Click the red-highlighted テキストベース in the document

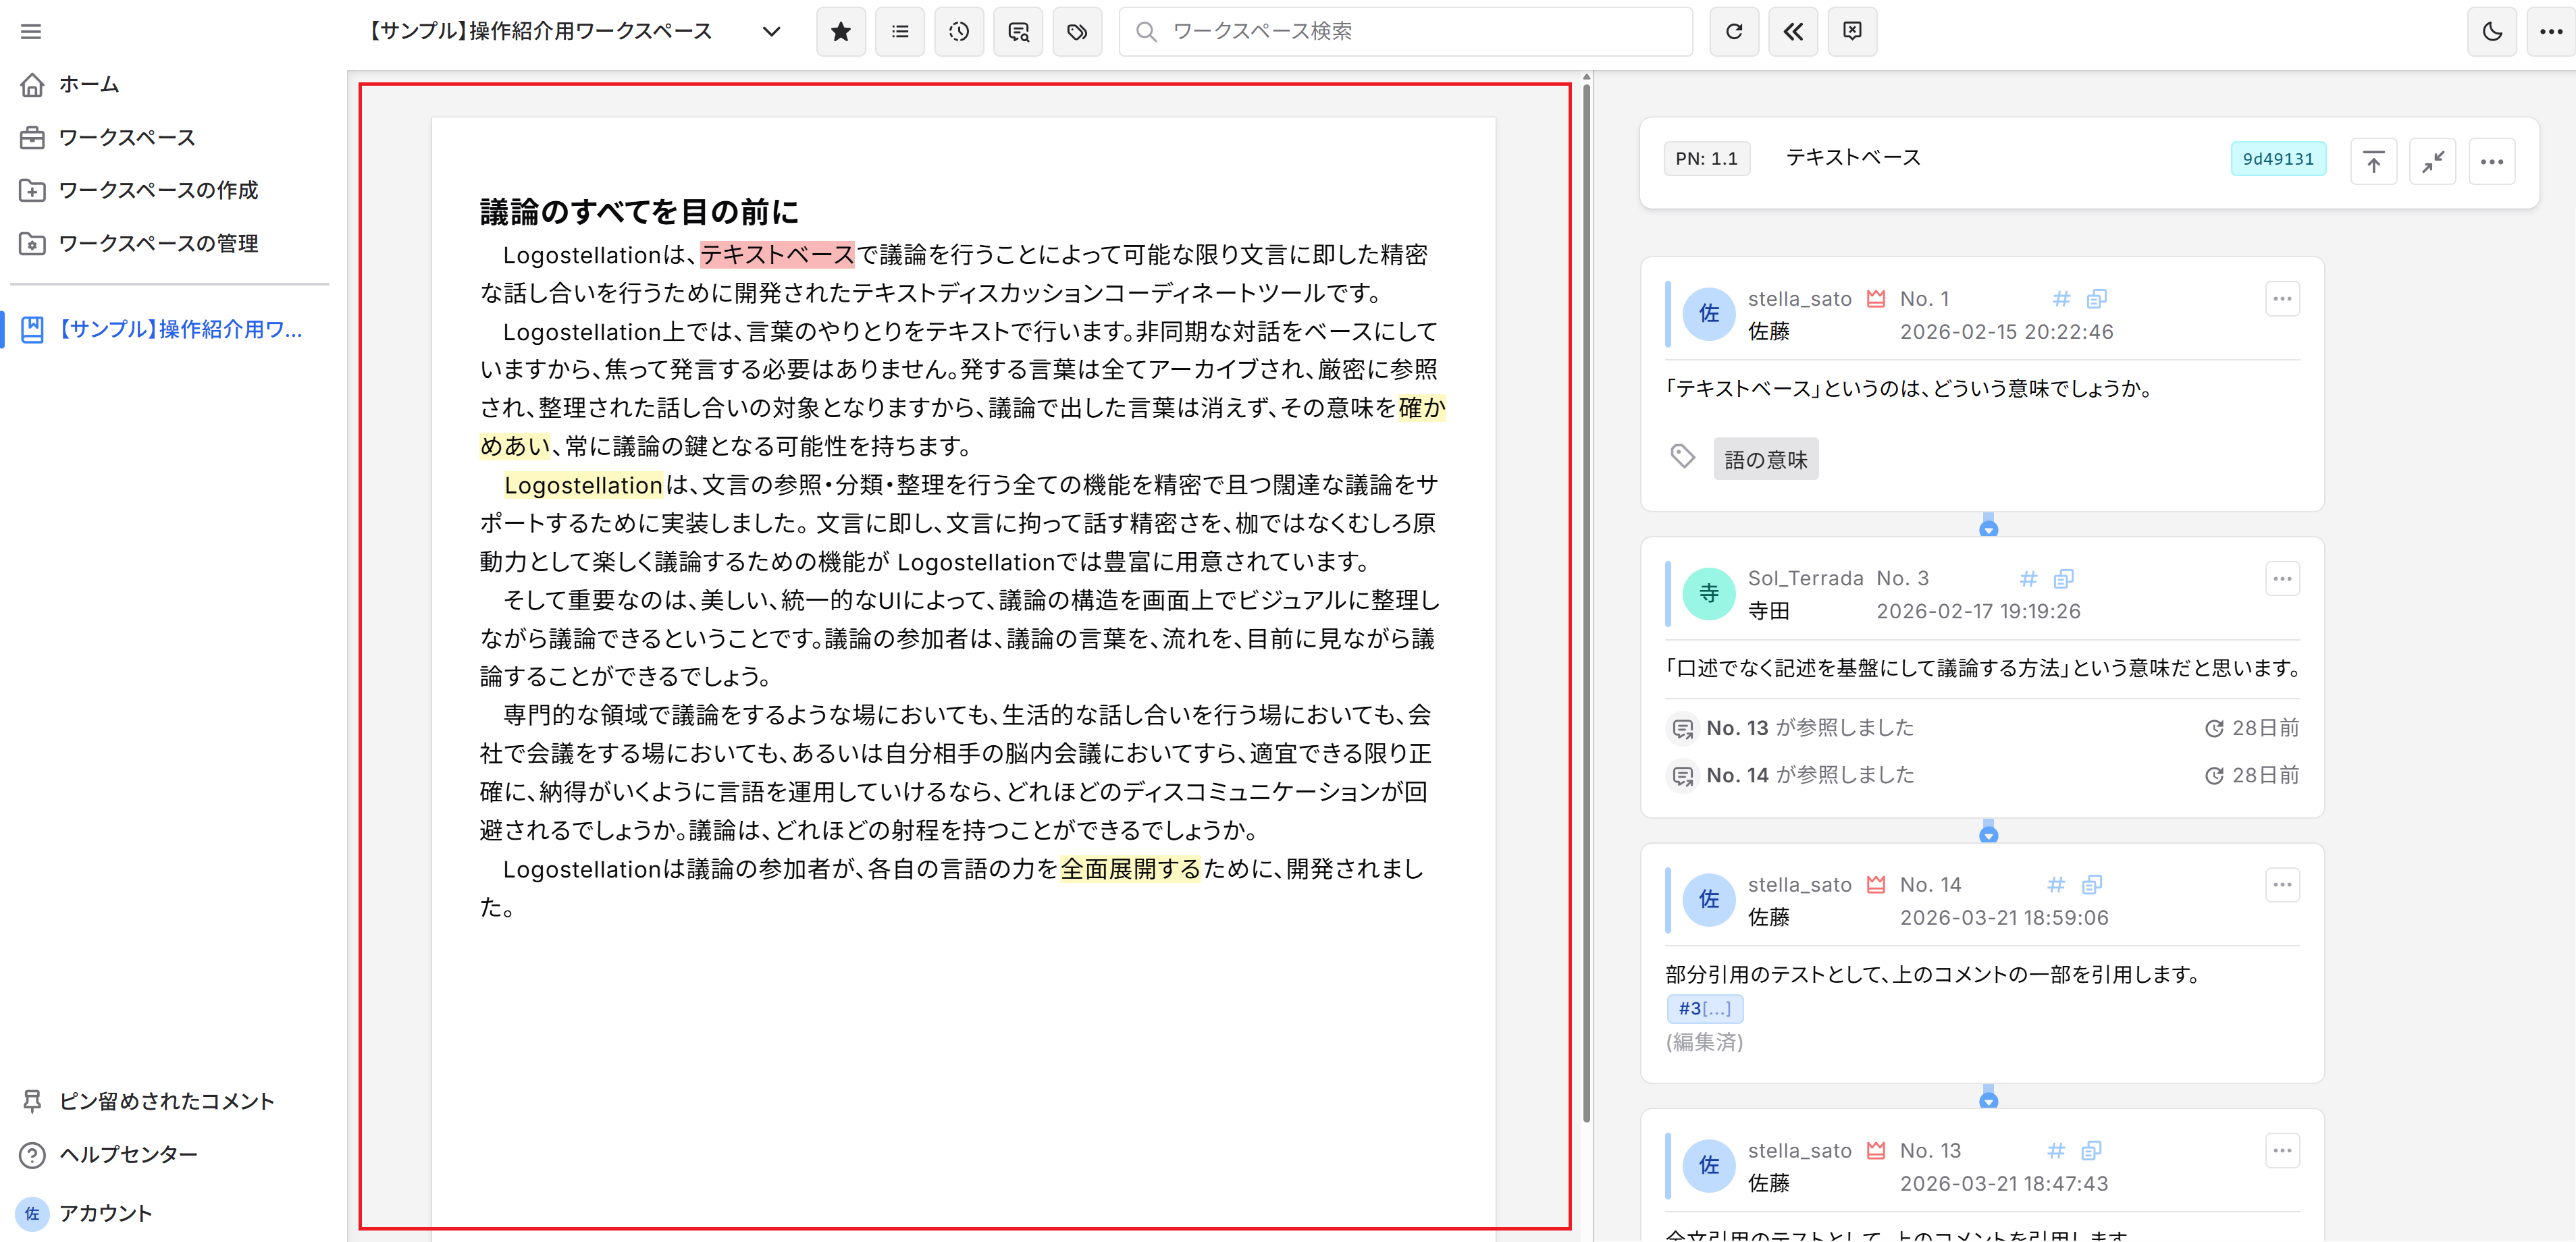coord(777,255)
